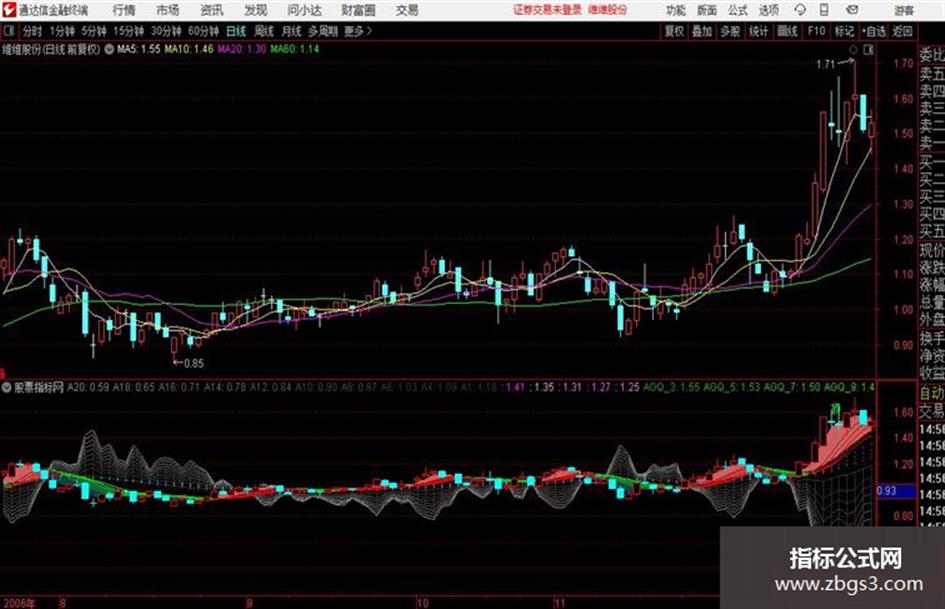The image size is (945, 609).
Task: Add stock via 自选 button
Action: (x=873, y=31)
